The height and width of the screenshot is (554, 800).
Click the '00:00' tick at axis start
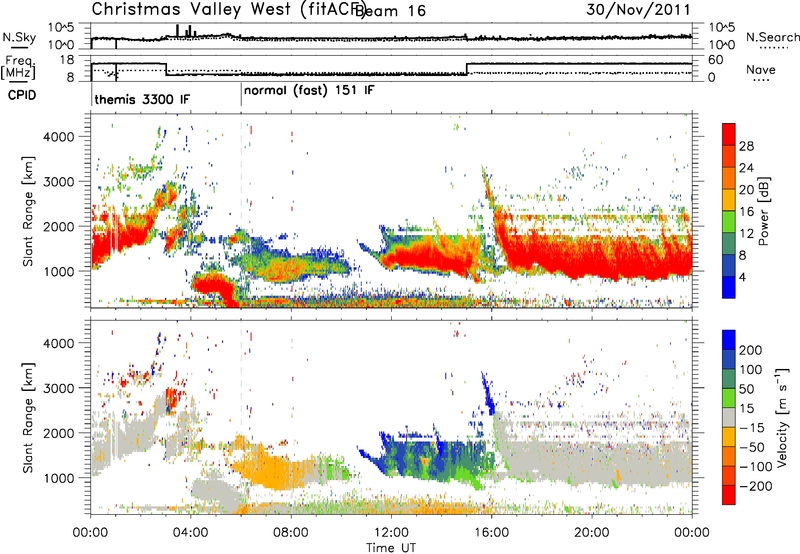(x=90, y=533)
